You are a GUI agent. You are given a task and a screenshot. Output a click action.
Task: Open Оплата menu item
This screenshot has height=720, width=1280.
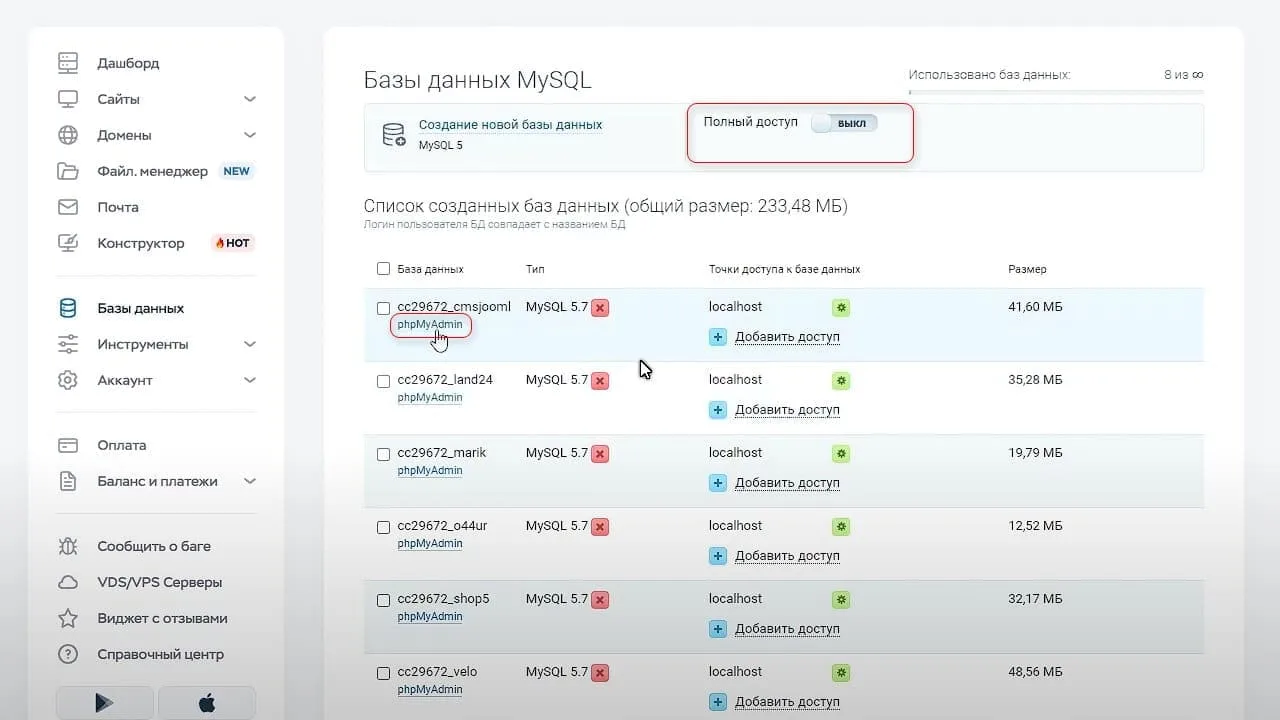click(122, 445)
